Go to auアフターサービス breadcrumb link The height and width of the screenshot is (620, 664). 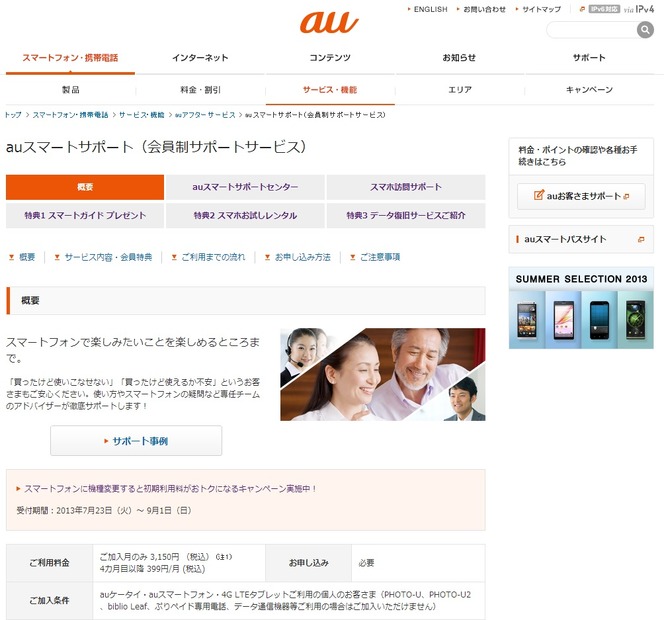(x=205, y=115)
